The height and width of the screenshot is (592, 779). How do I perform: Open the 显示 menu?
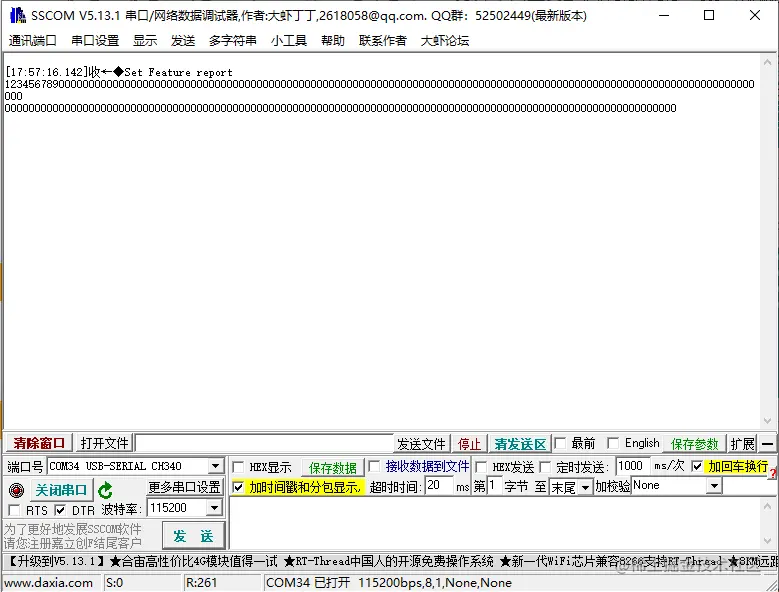click(x=145, y=41)
